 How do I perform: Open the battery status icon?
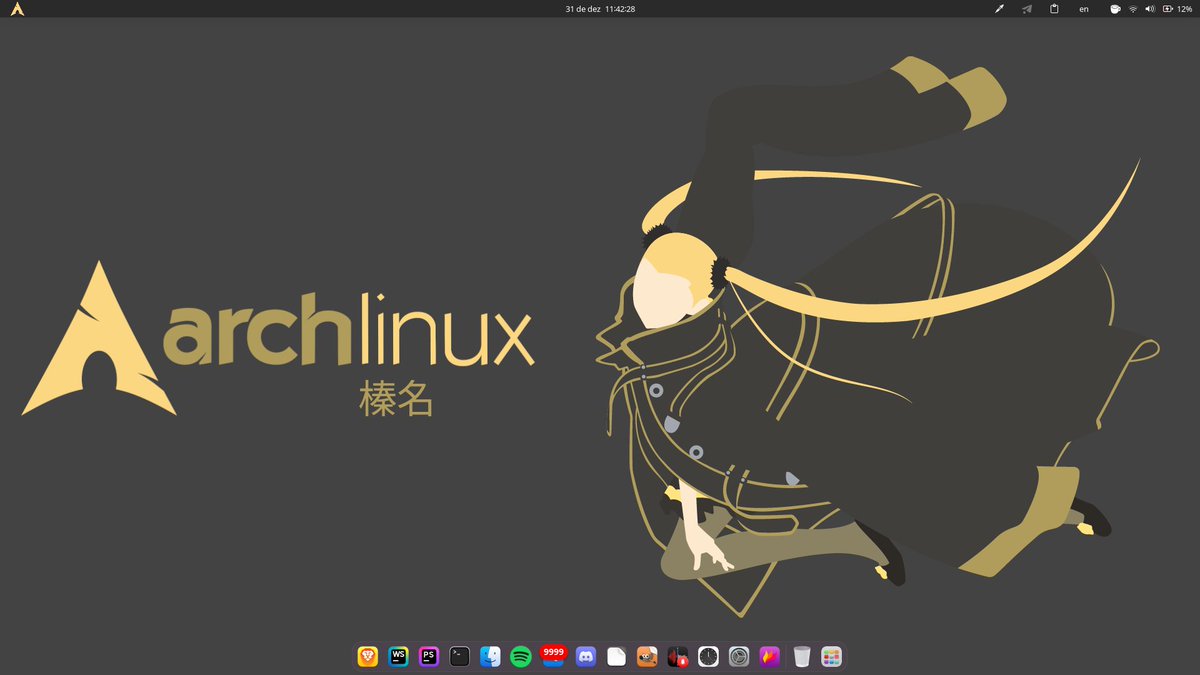pyautogui.click(x=1167, y=9)
